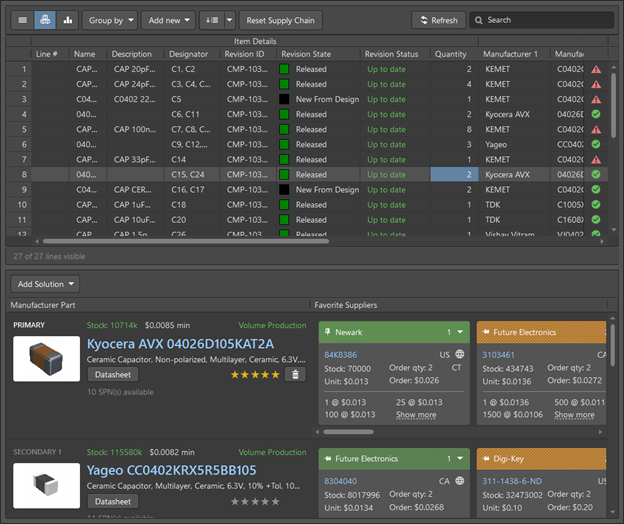
Task: Rate the Yageo part with stars
Action: click(255, 501)
